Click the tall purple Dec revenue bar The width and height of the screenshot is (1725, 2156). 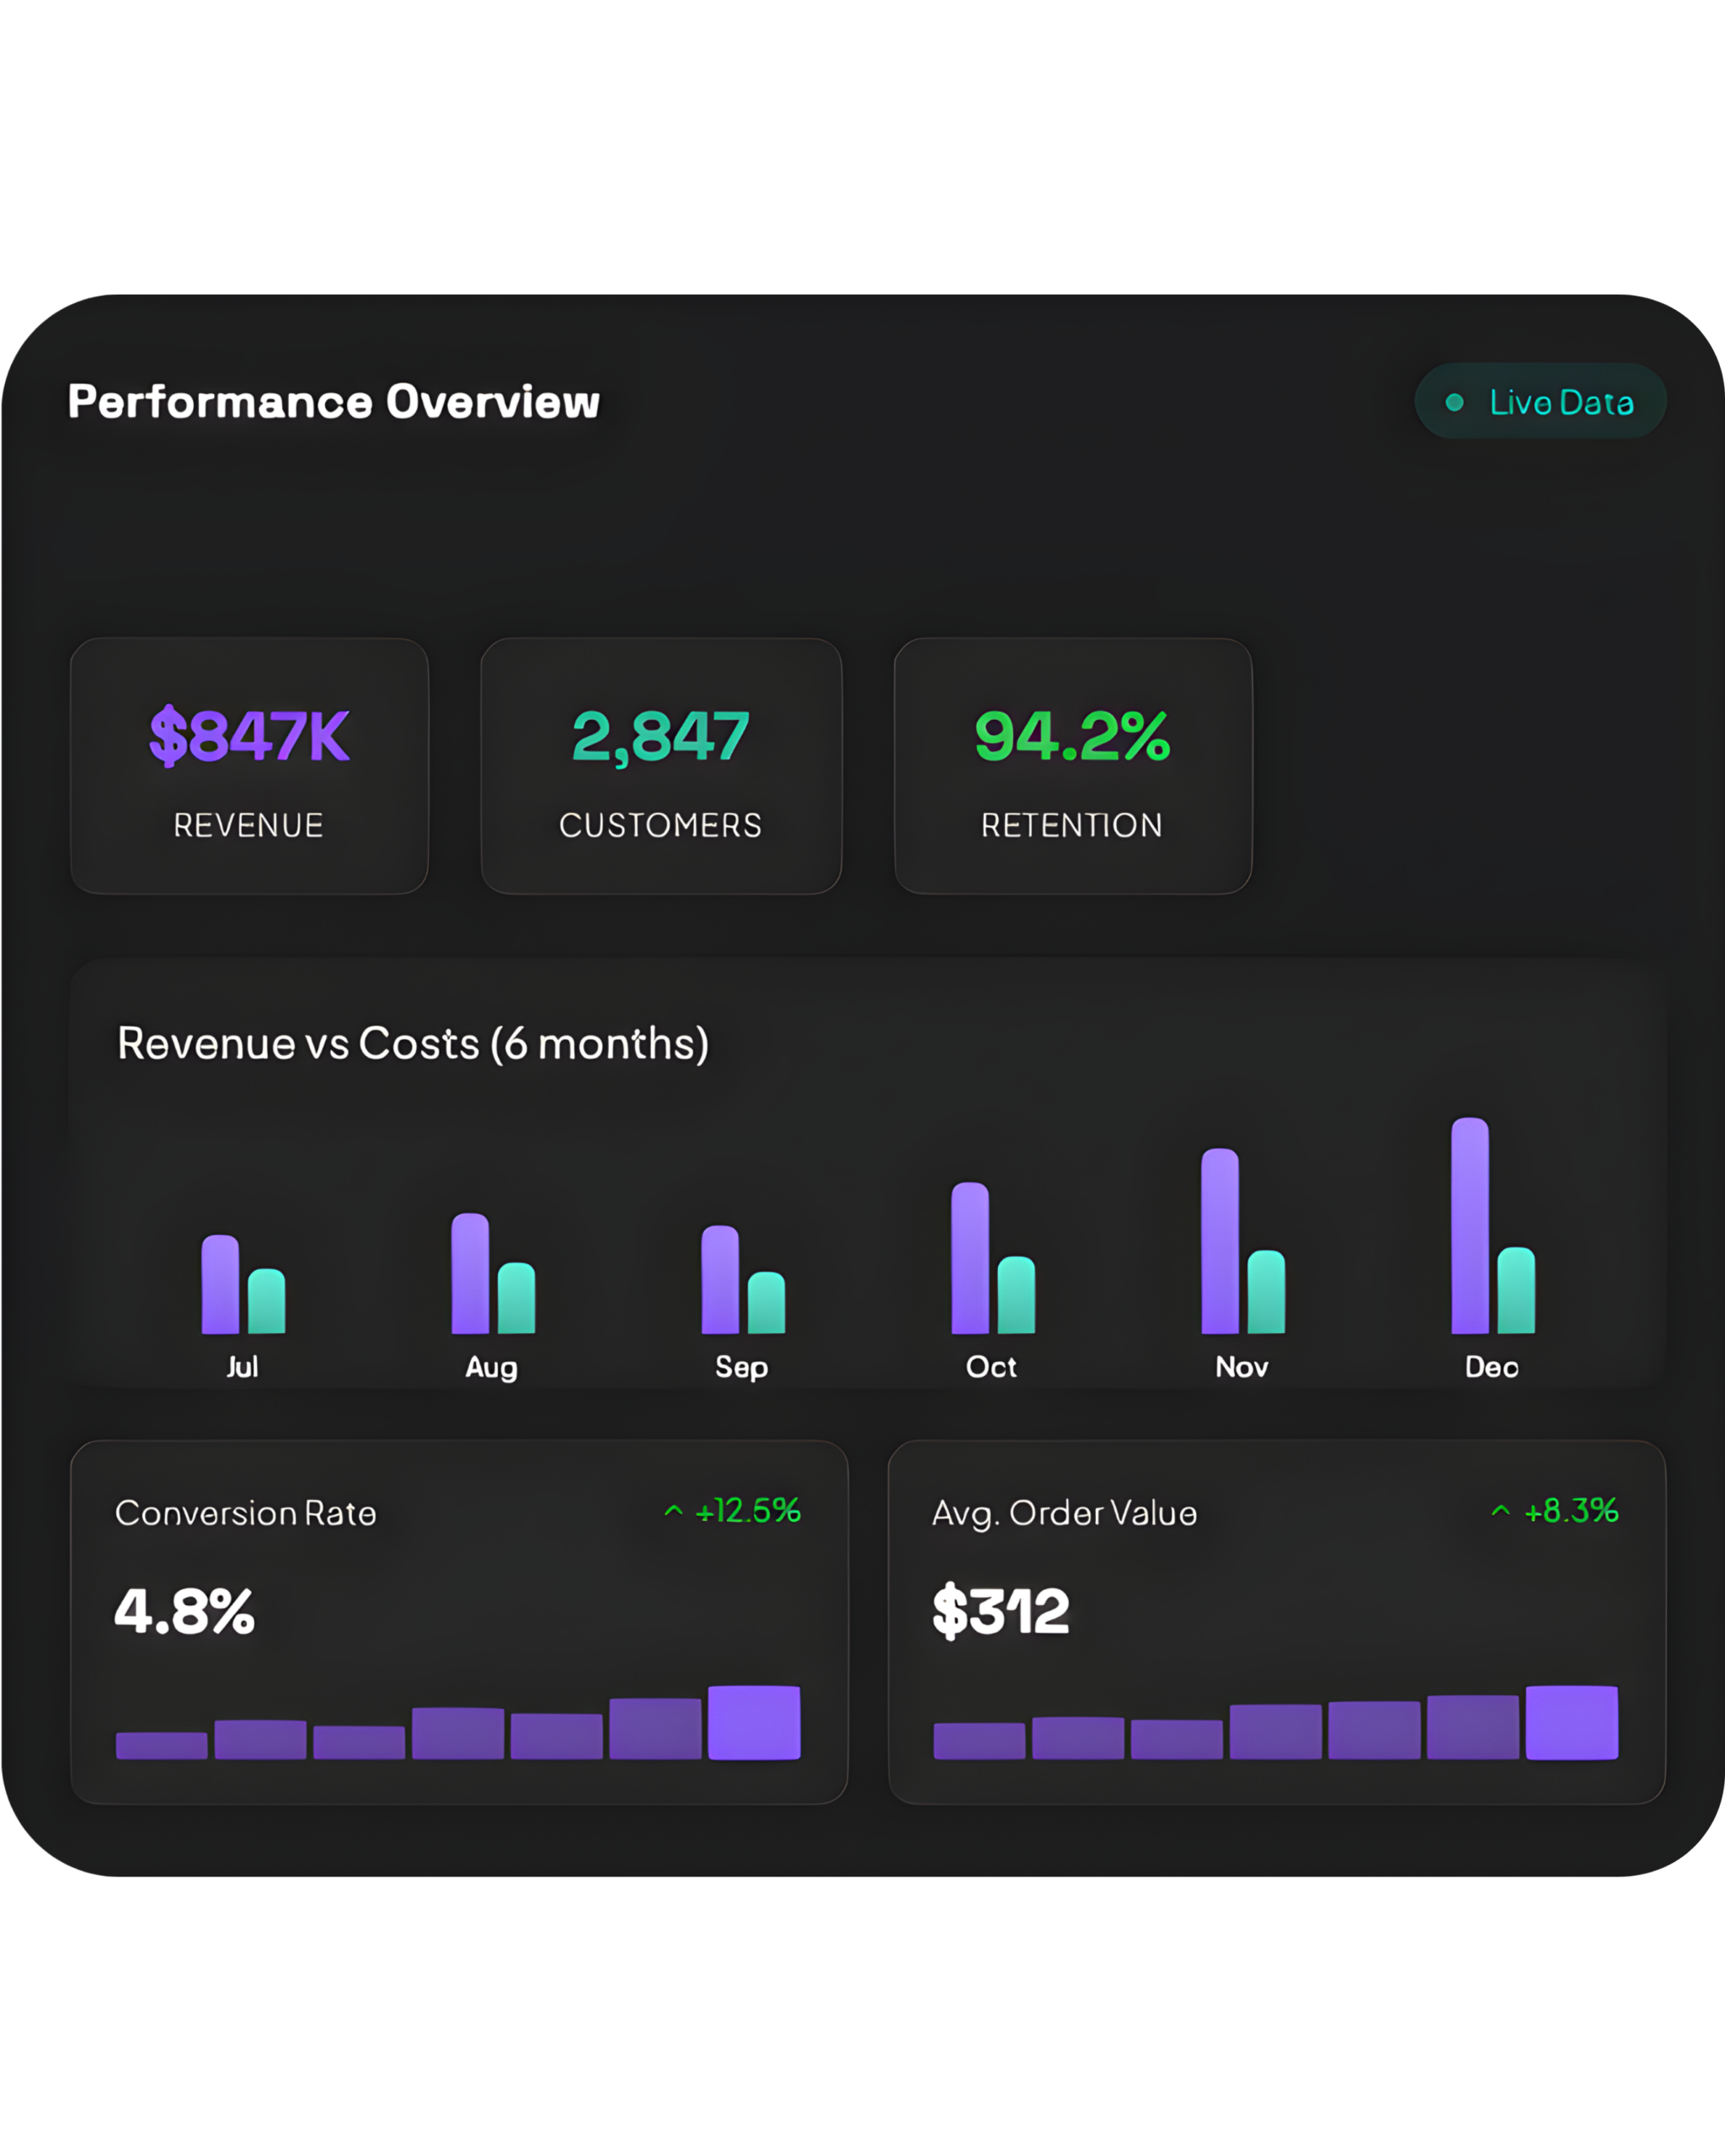(x=1470, y=1226)
